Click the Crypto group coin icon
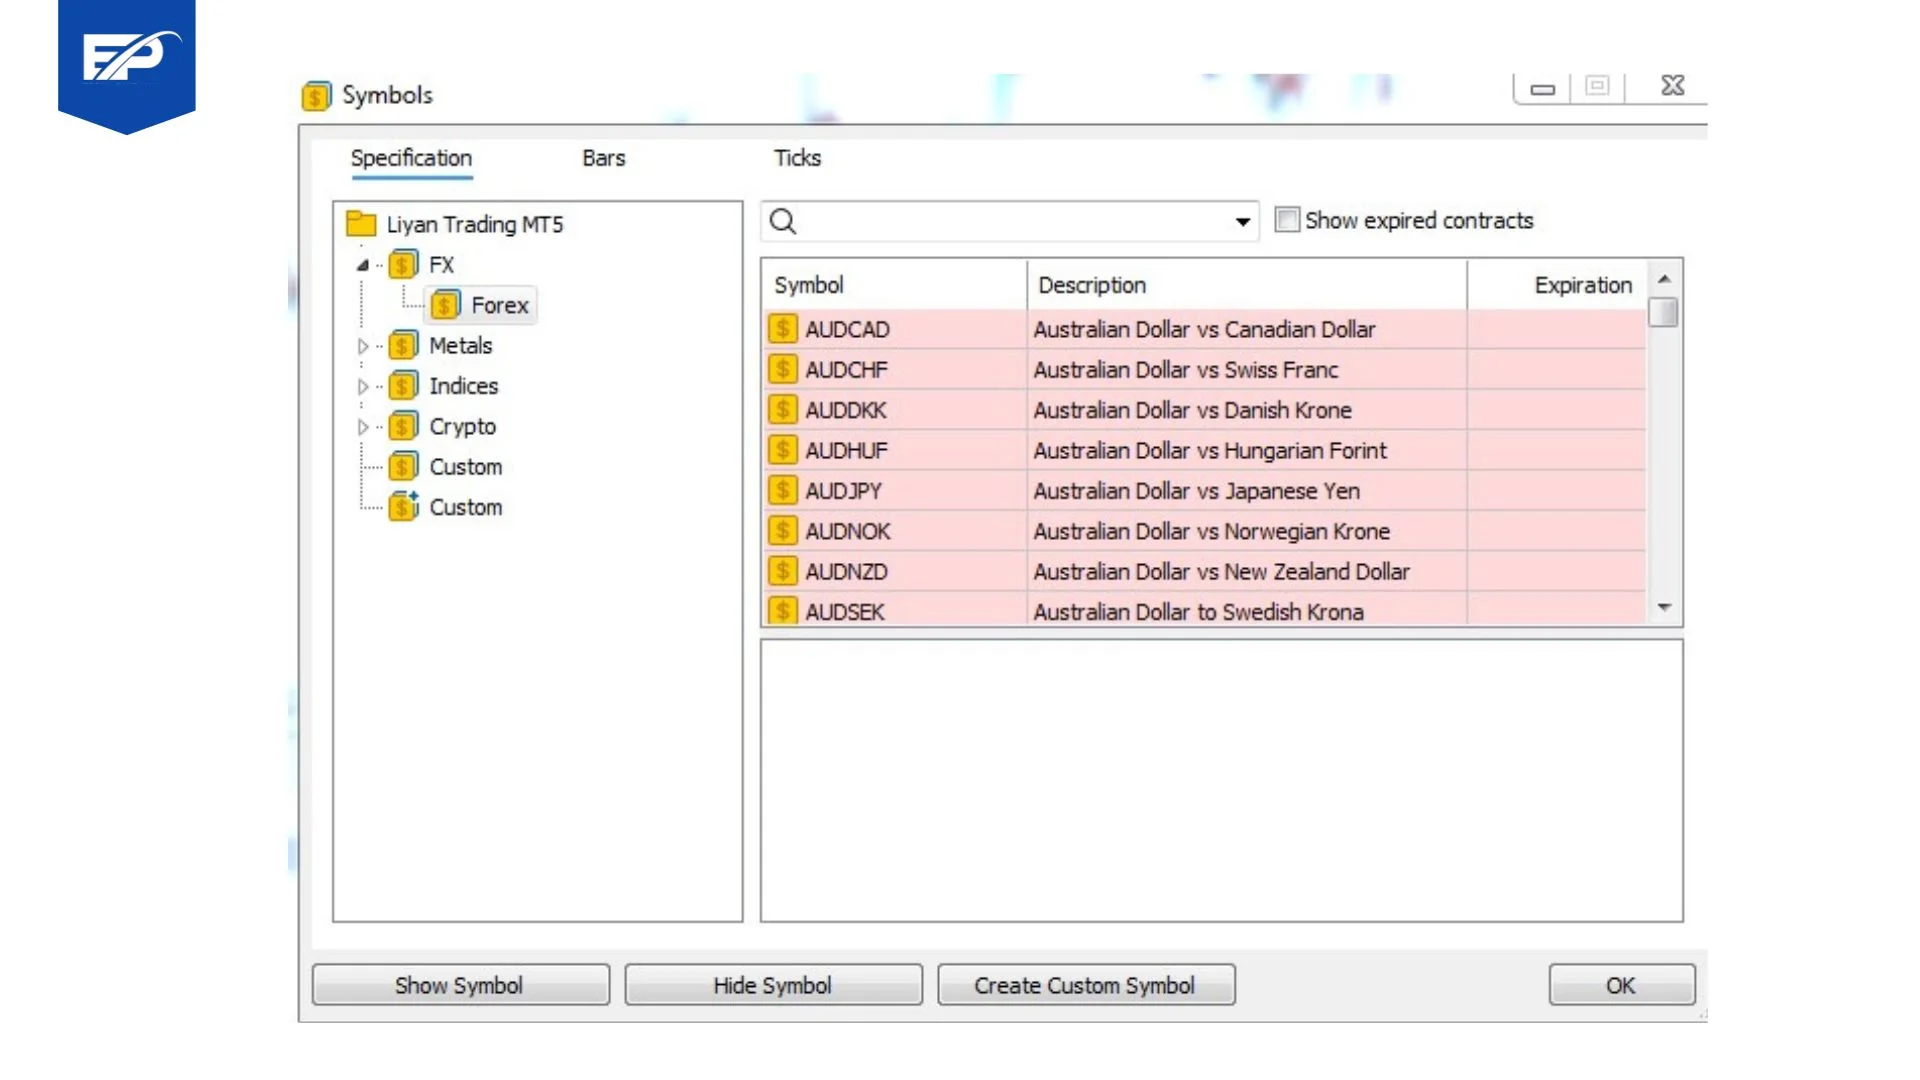The width and height of the screenshot is (1920, 1080). click(403, 427)
